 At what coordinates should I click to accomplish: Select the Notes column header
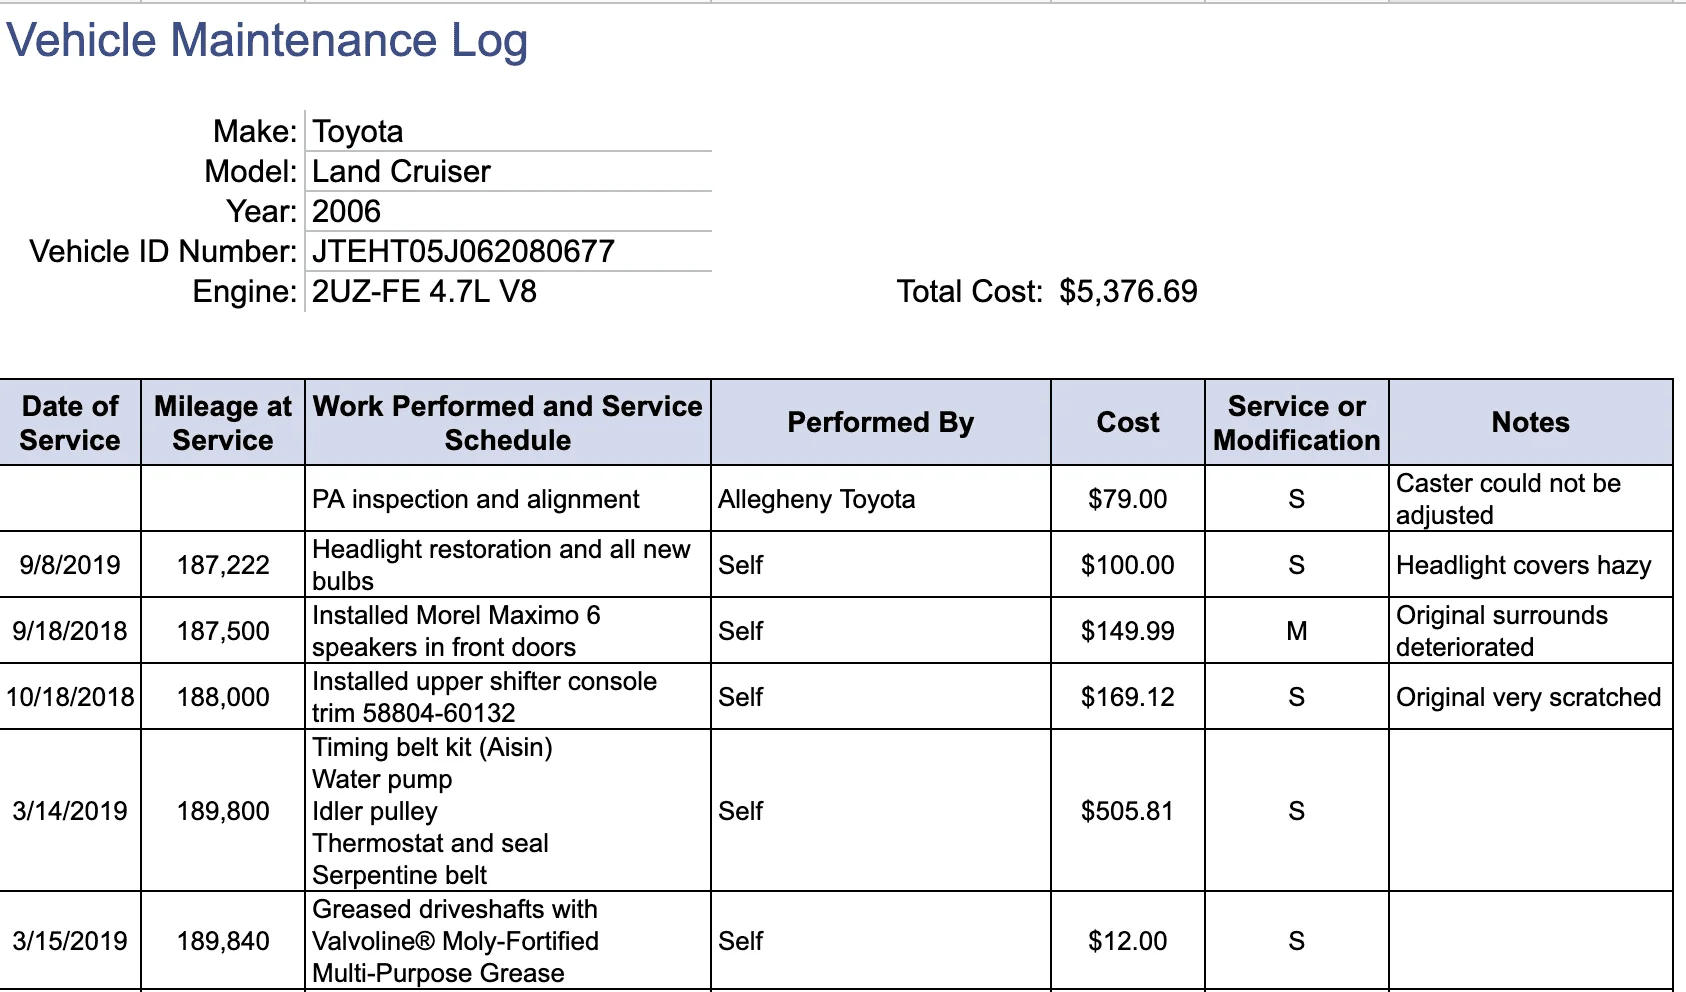click(1530, 422)
